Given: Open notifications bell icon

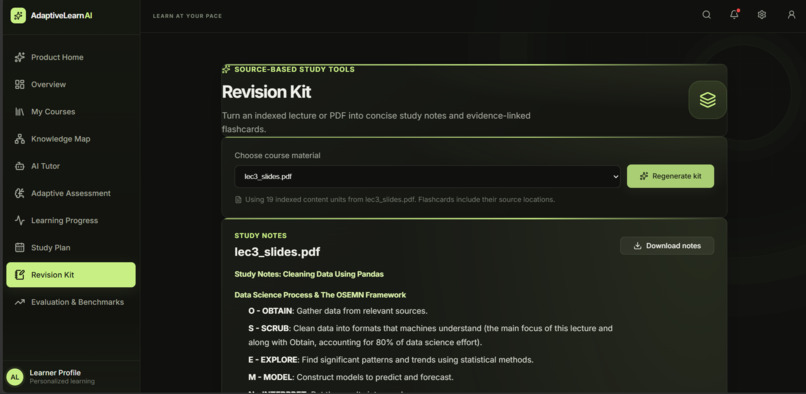Looking at the screenshot, I should point(734,15).
